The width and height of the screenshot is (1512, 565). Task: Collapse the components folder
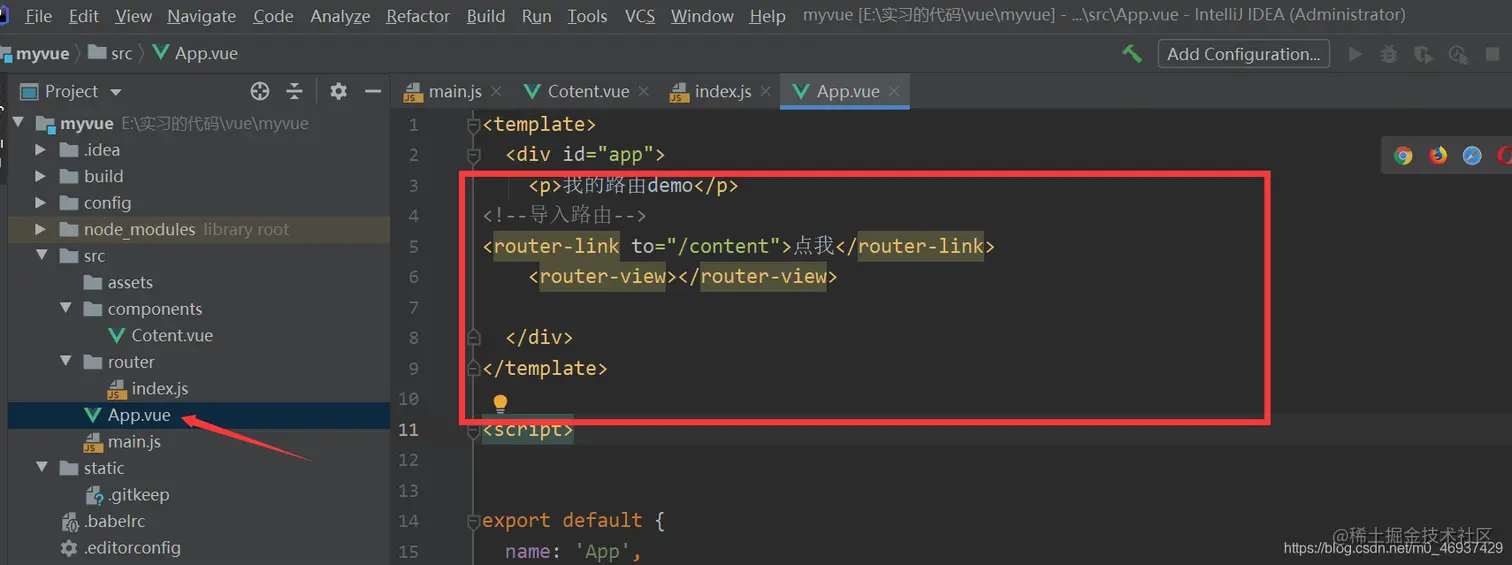pyautogui.click(x=66, y=309)
